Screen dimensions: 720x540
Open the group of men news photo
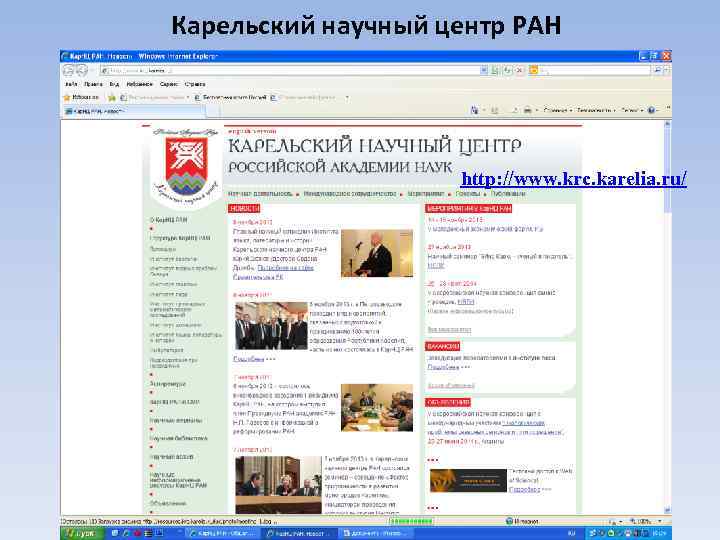pos(271,326)
